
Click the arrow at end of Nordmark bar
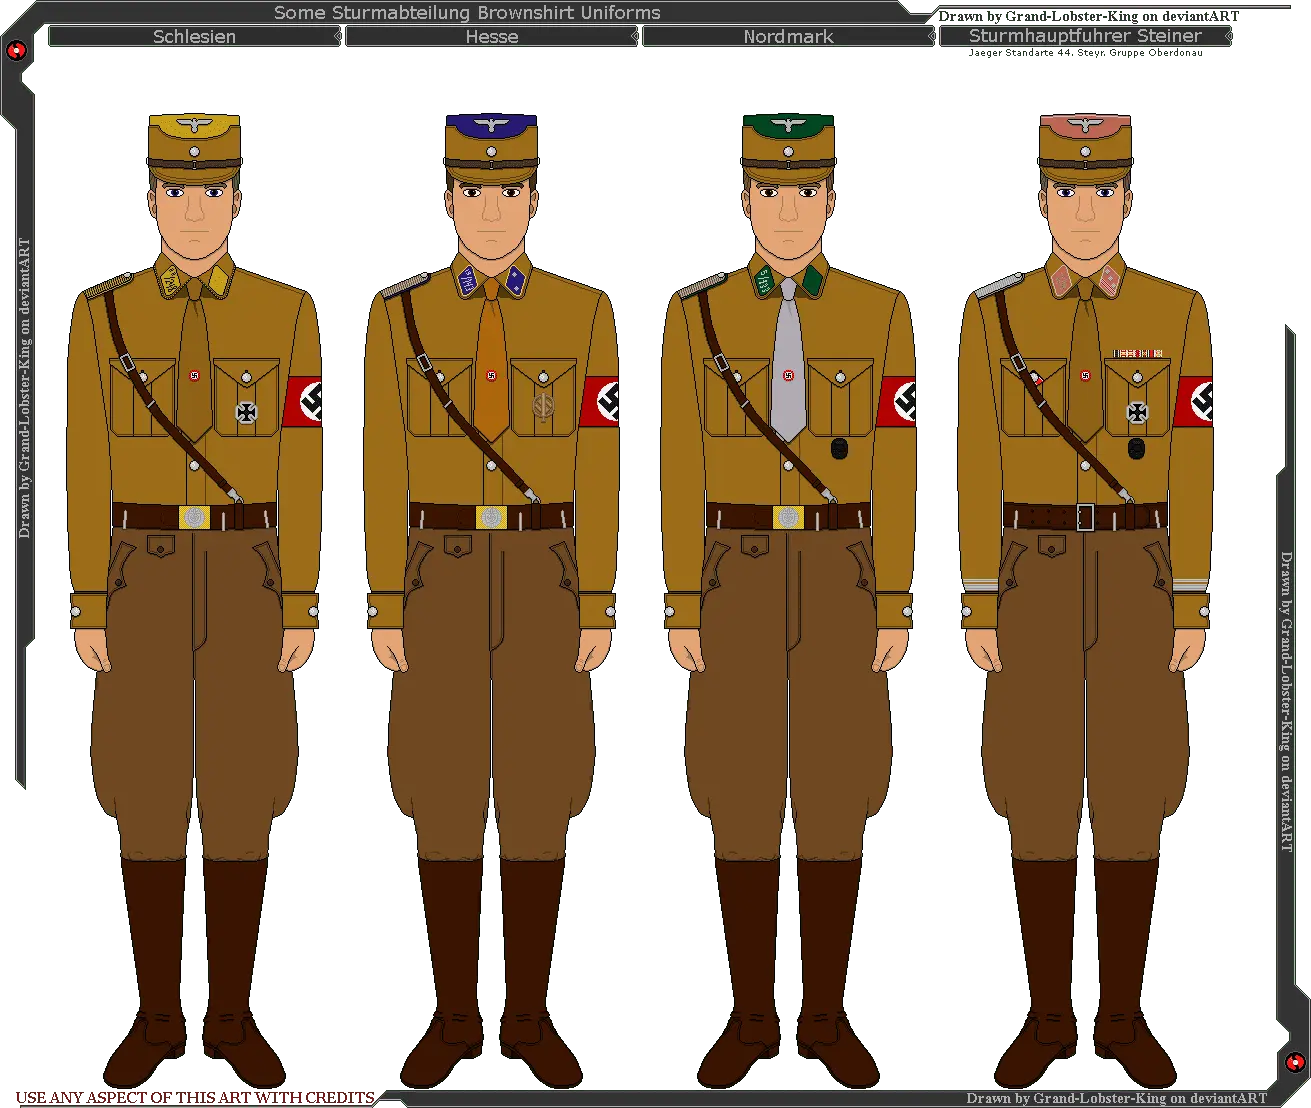point(931,37)
